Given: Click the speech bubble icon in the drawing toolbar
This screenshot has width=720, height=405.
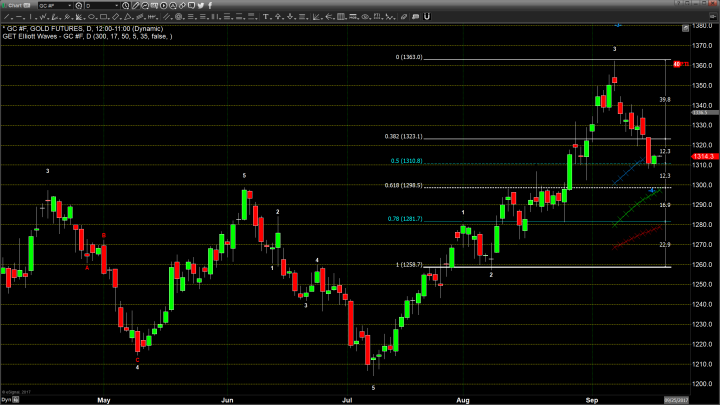Looking at the screenshot, I should [415, 17].
